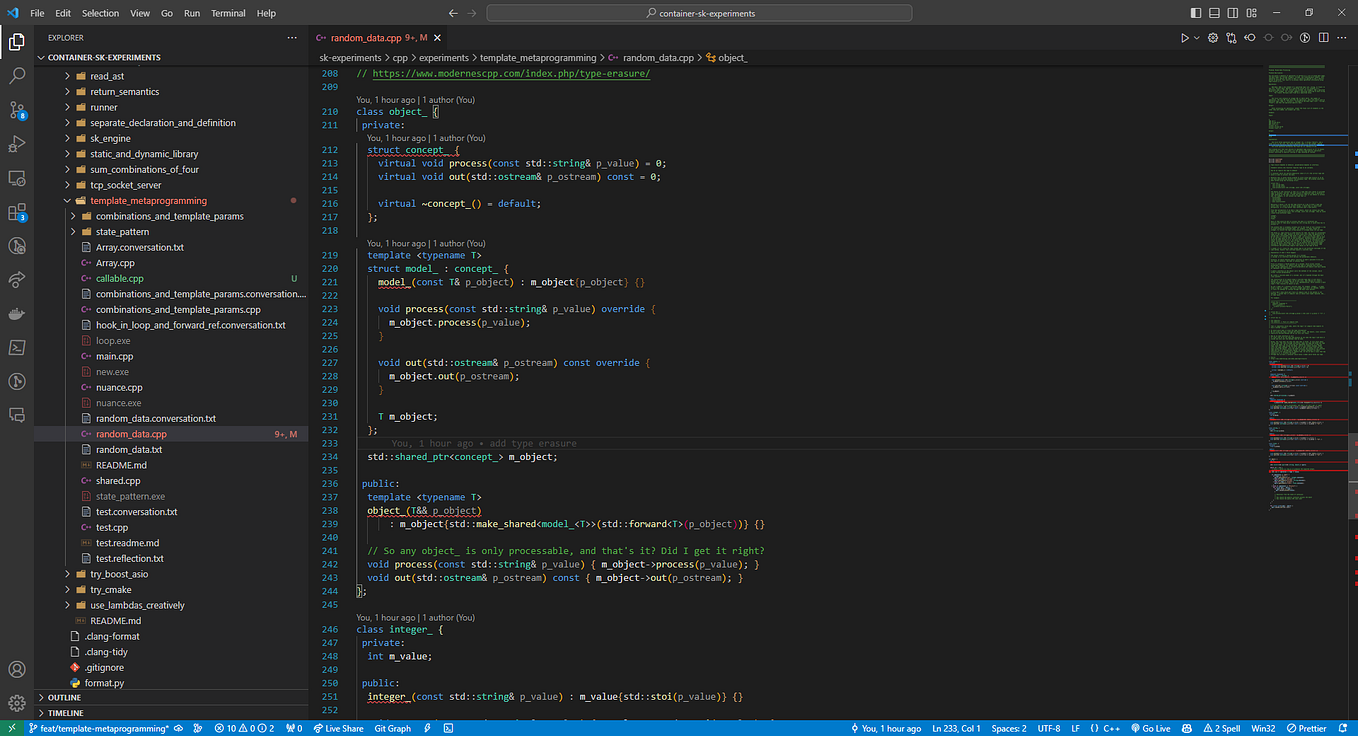This screenshot has width=1358, height=736.
Task: Select the Run and Debug icon
Action: point(17,145)
